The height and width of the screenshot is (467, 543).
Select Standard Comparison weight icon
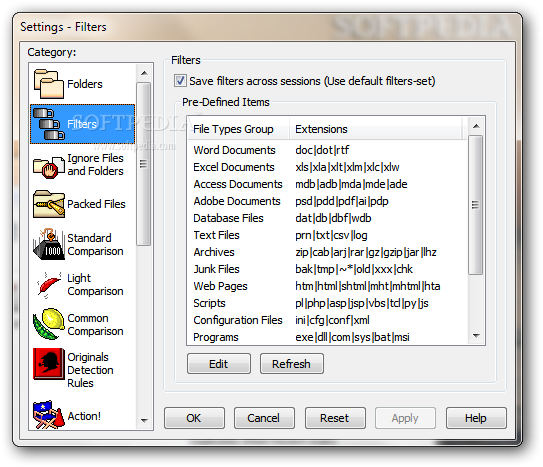48,244
